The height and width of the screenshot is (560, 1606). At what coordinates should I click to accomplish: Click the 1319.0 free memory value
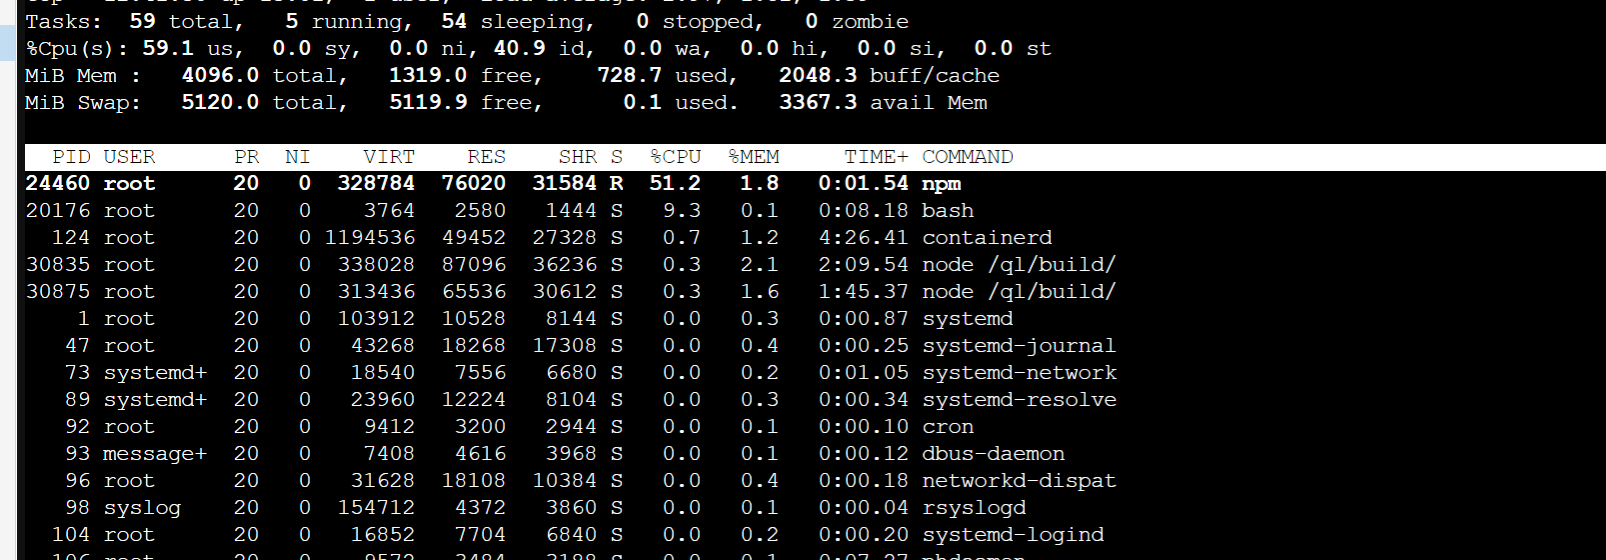pyautogui.click(x=428, y=76)
